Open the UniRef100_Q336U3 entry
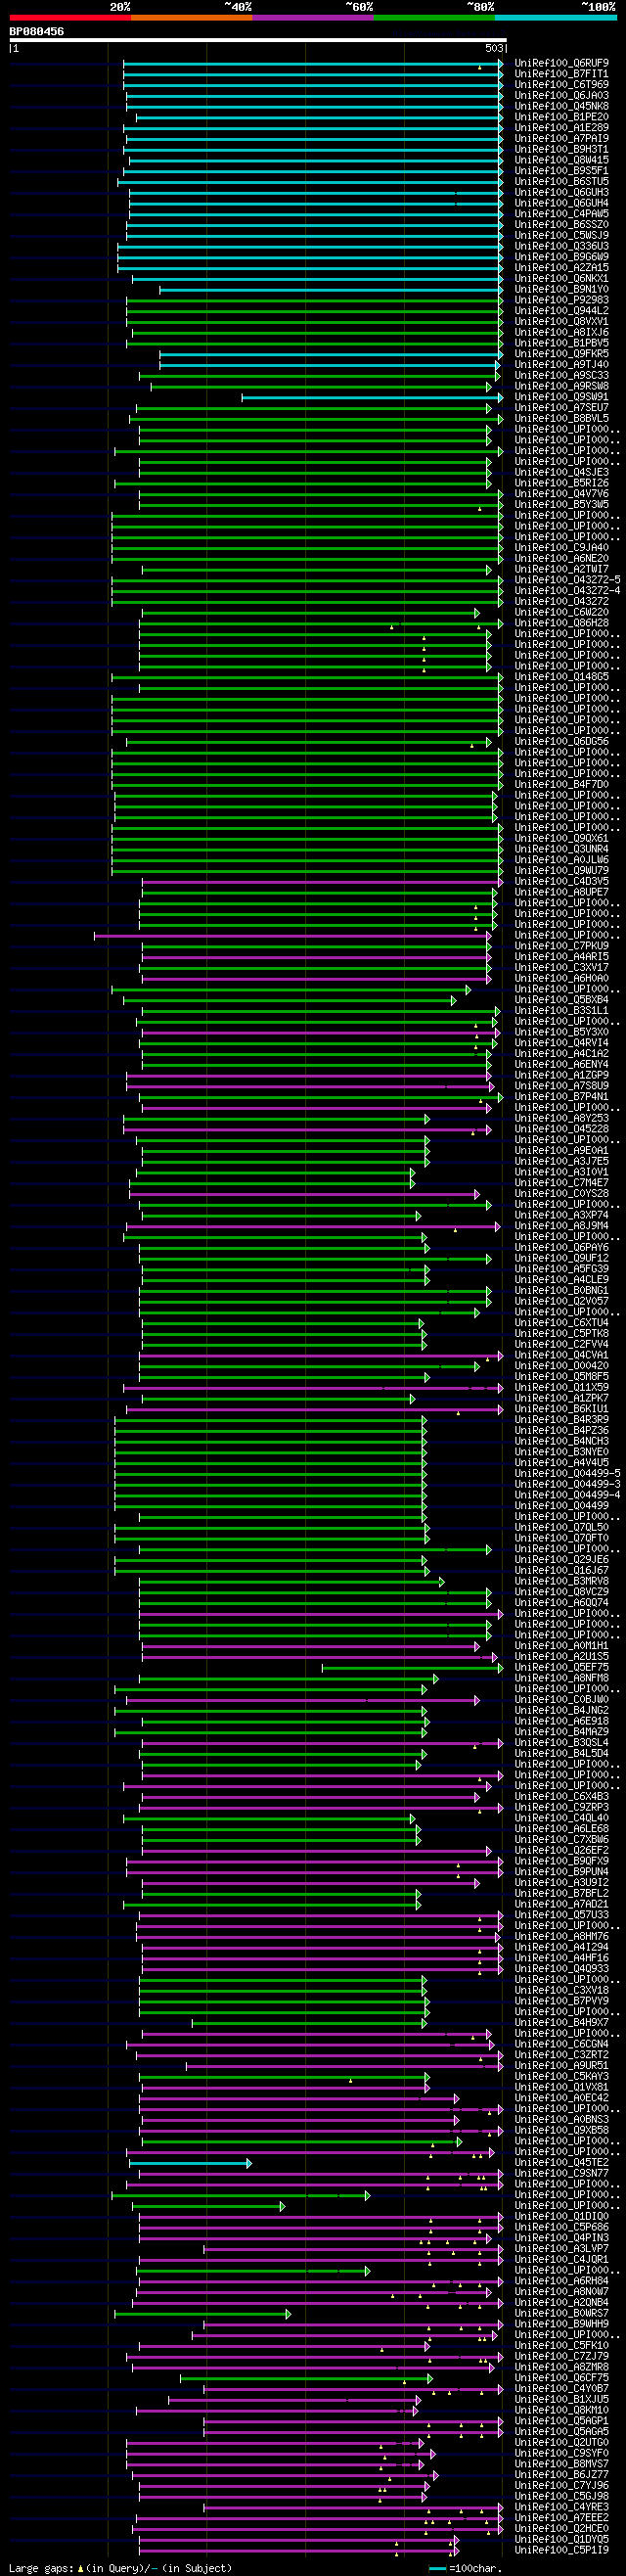626x2576 pixels. pos(562,246)
